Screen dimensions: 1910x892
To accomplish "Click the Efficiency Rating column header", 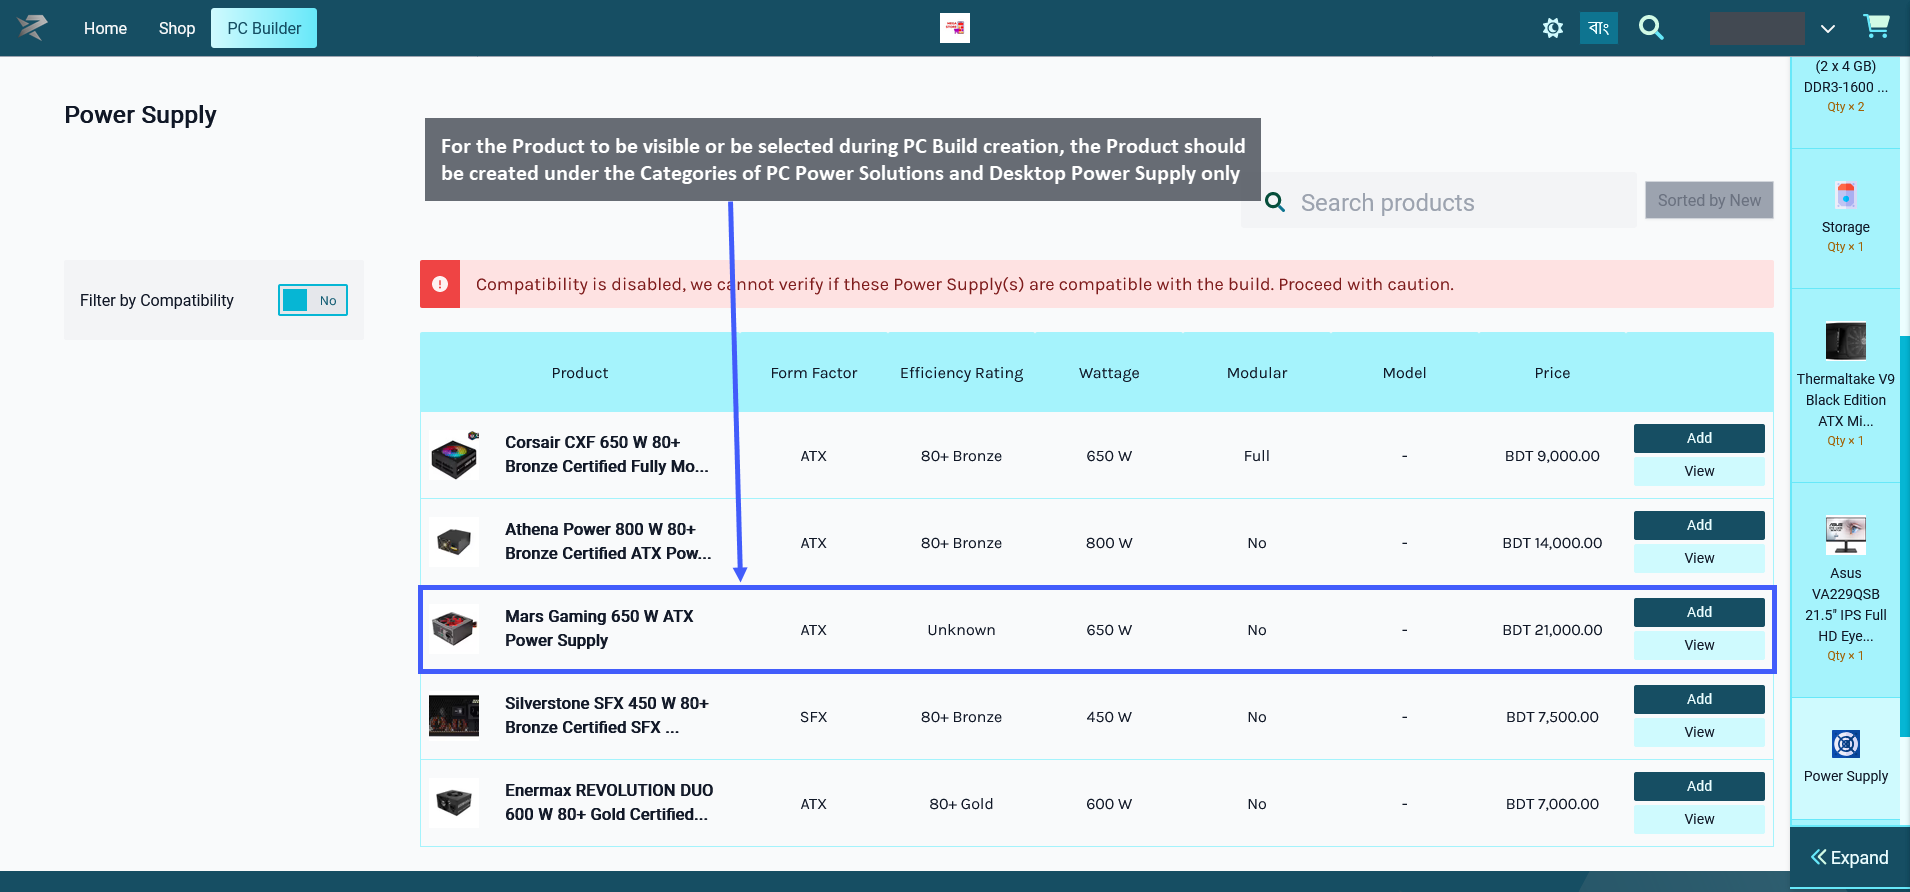I will pyautogui.click(x=961, y=373).
